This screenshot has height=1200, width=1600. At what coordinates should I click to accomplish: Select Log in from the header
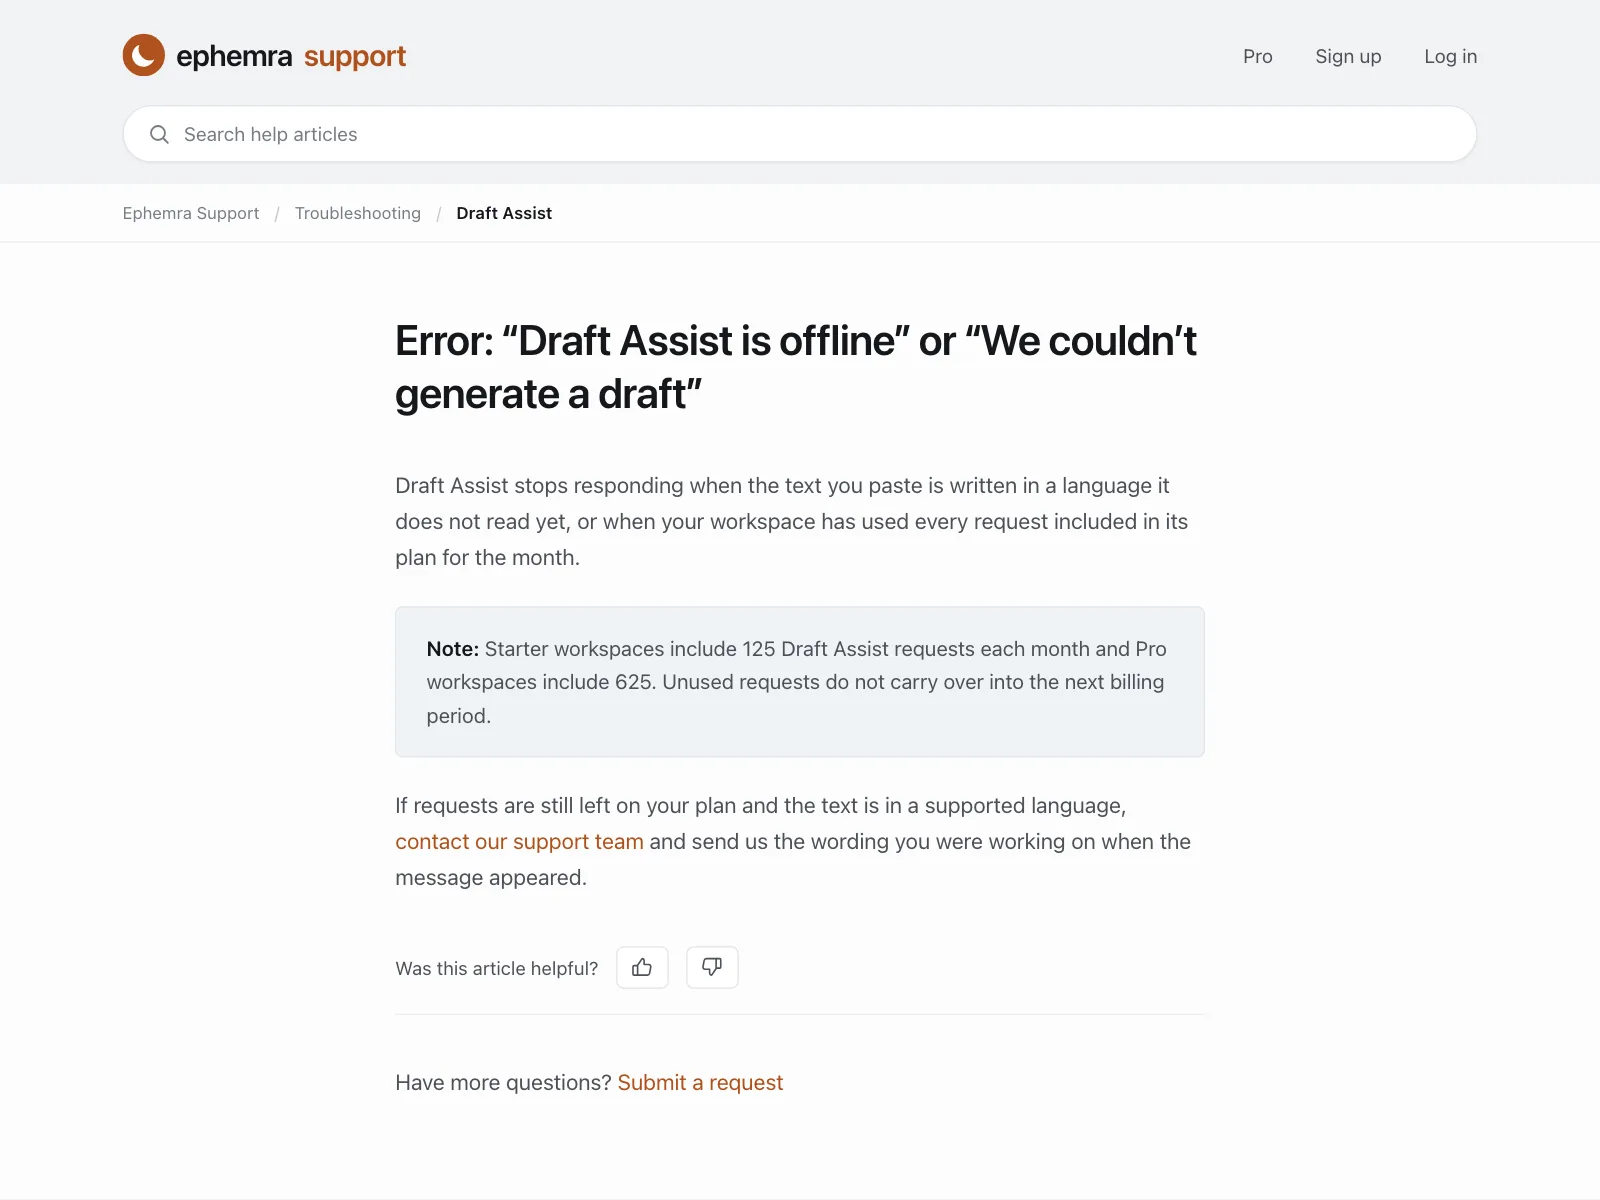[1450, 57]
